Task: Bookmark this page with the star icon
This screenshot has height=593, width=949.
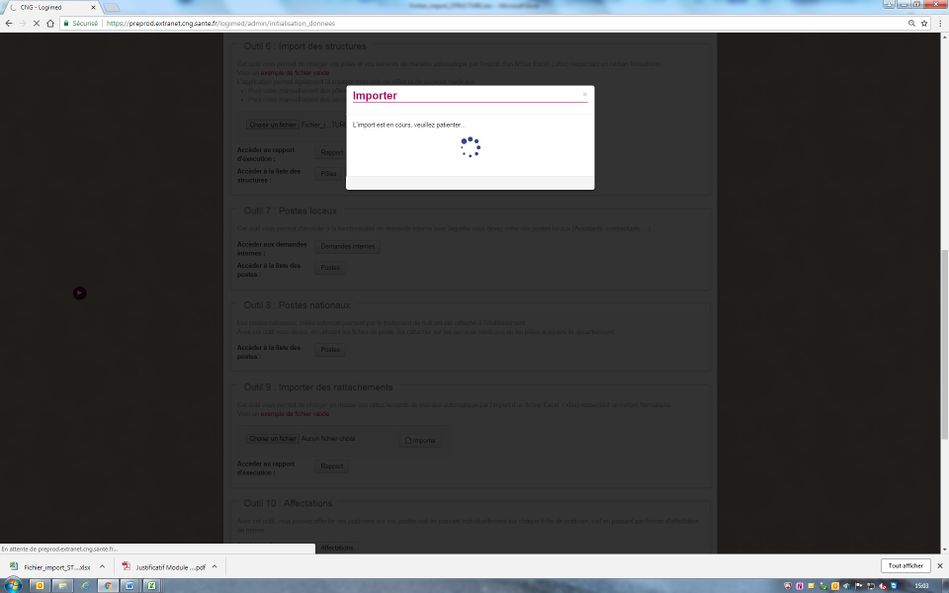Action: point(924,24)
